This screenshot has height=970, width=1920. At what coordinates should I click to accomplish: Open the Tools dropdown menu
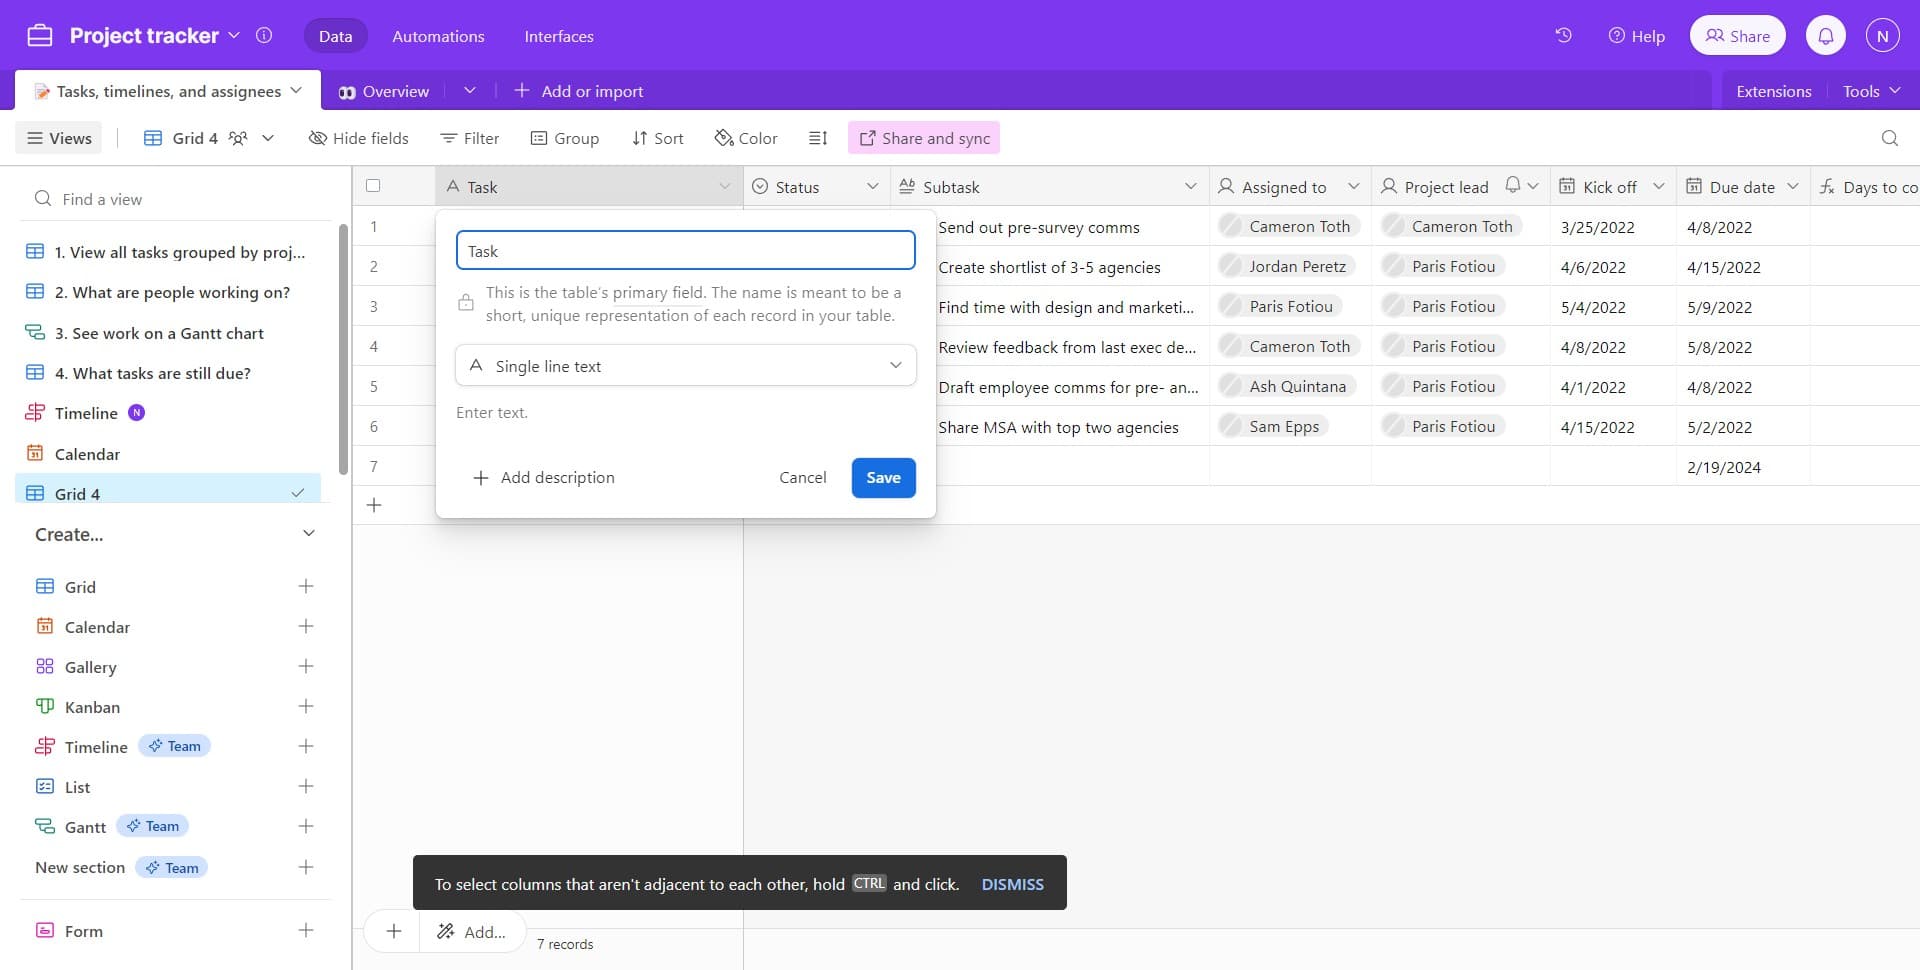pos(1870,91)
